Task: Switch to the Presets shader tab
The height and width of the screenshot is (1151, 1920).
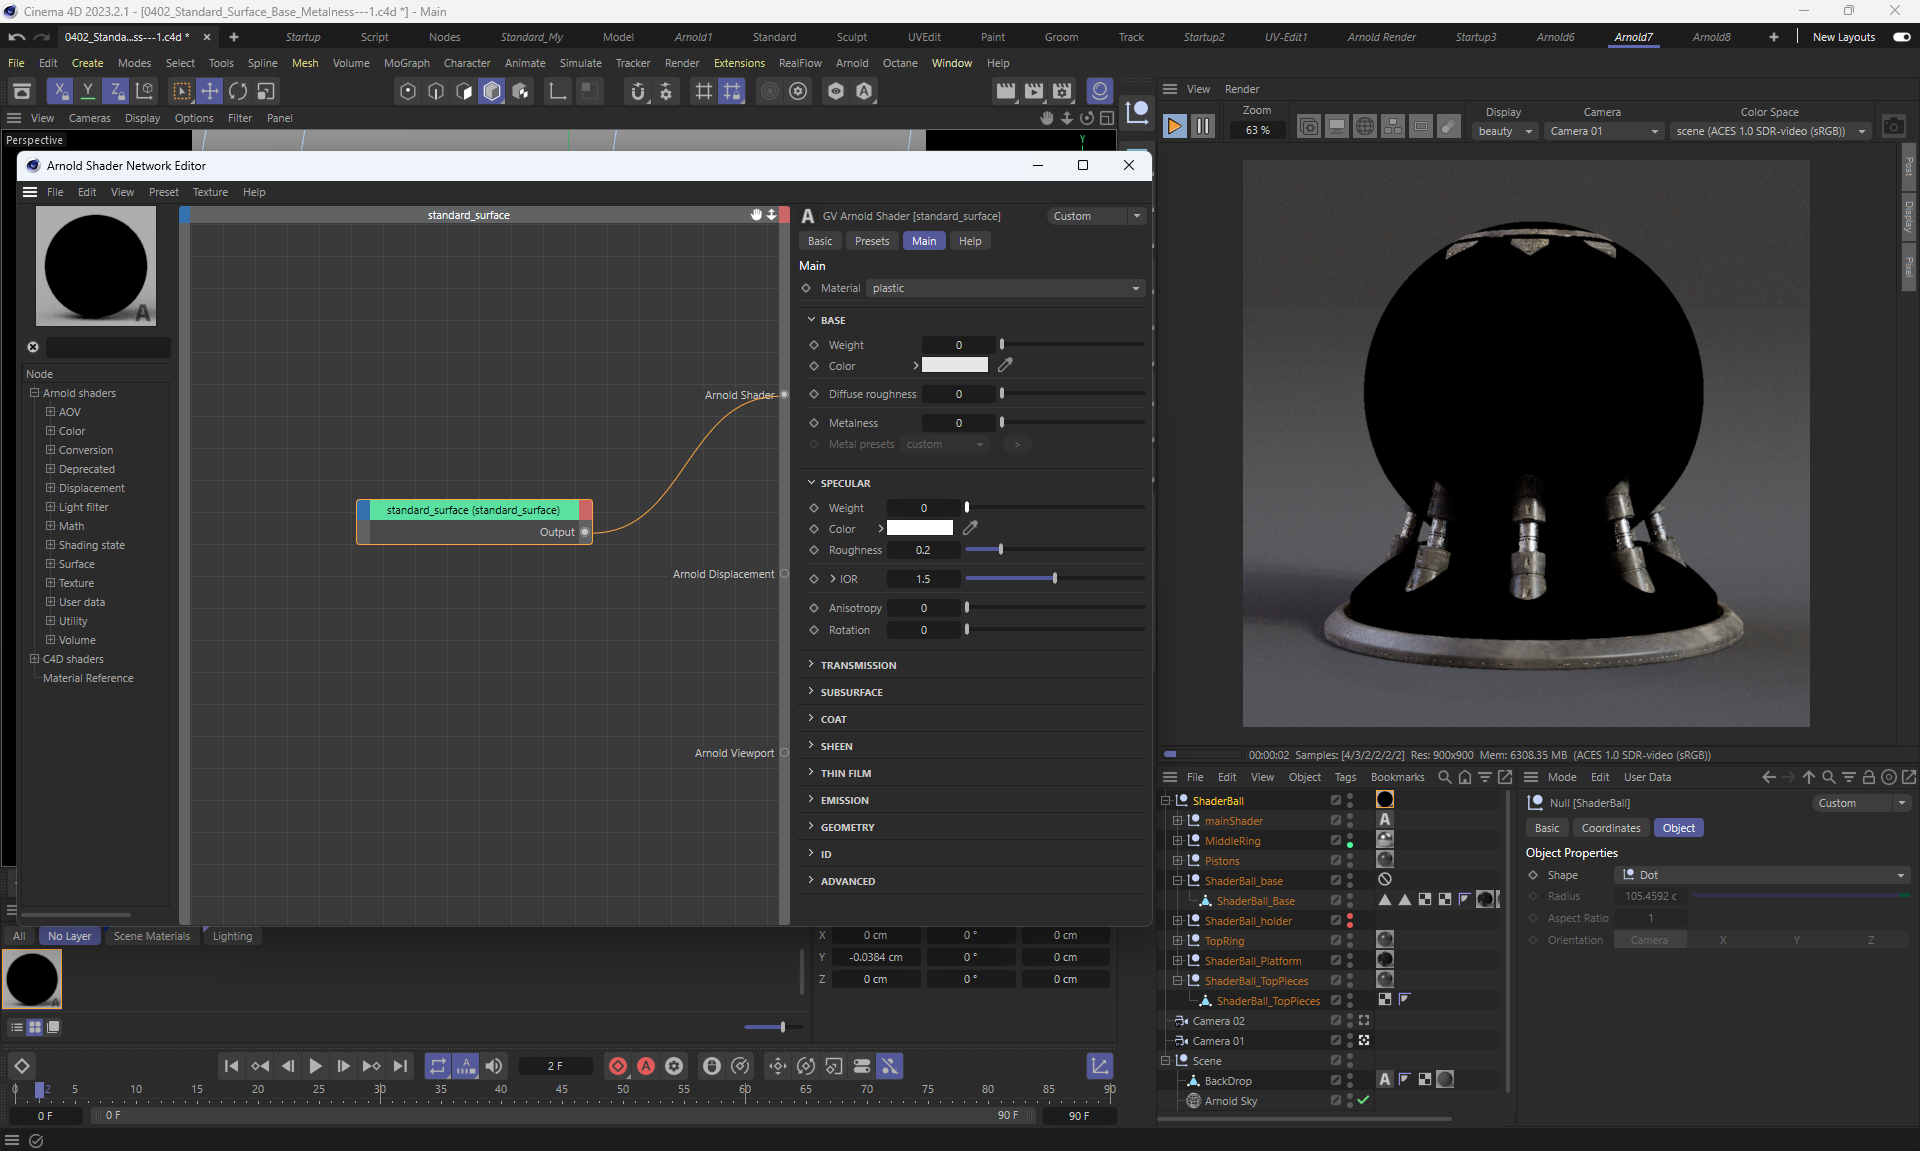Action: point(871,241)
